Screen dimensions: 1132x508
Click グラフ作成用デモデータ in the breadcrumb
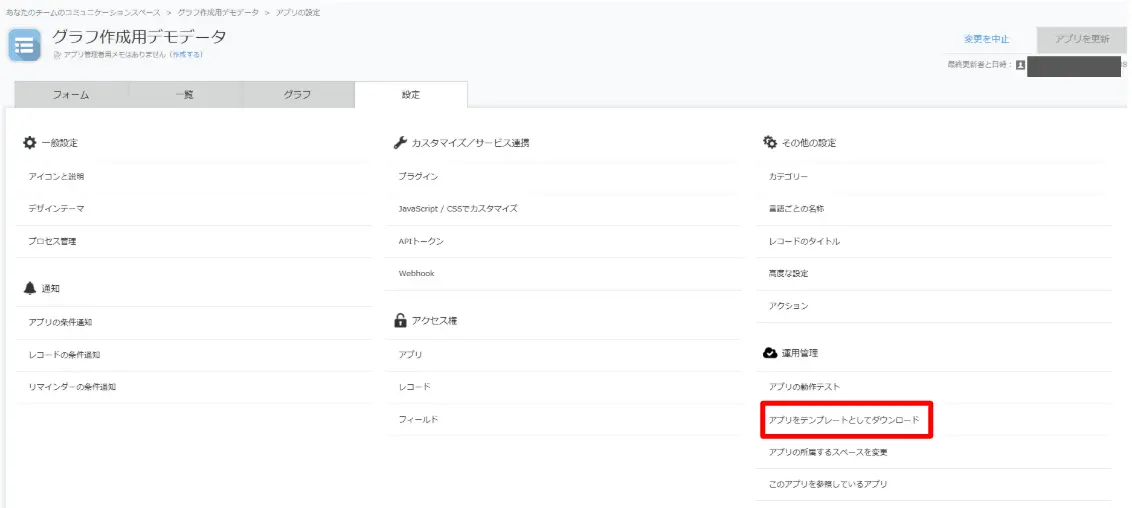[218, 12]
